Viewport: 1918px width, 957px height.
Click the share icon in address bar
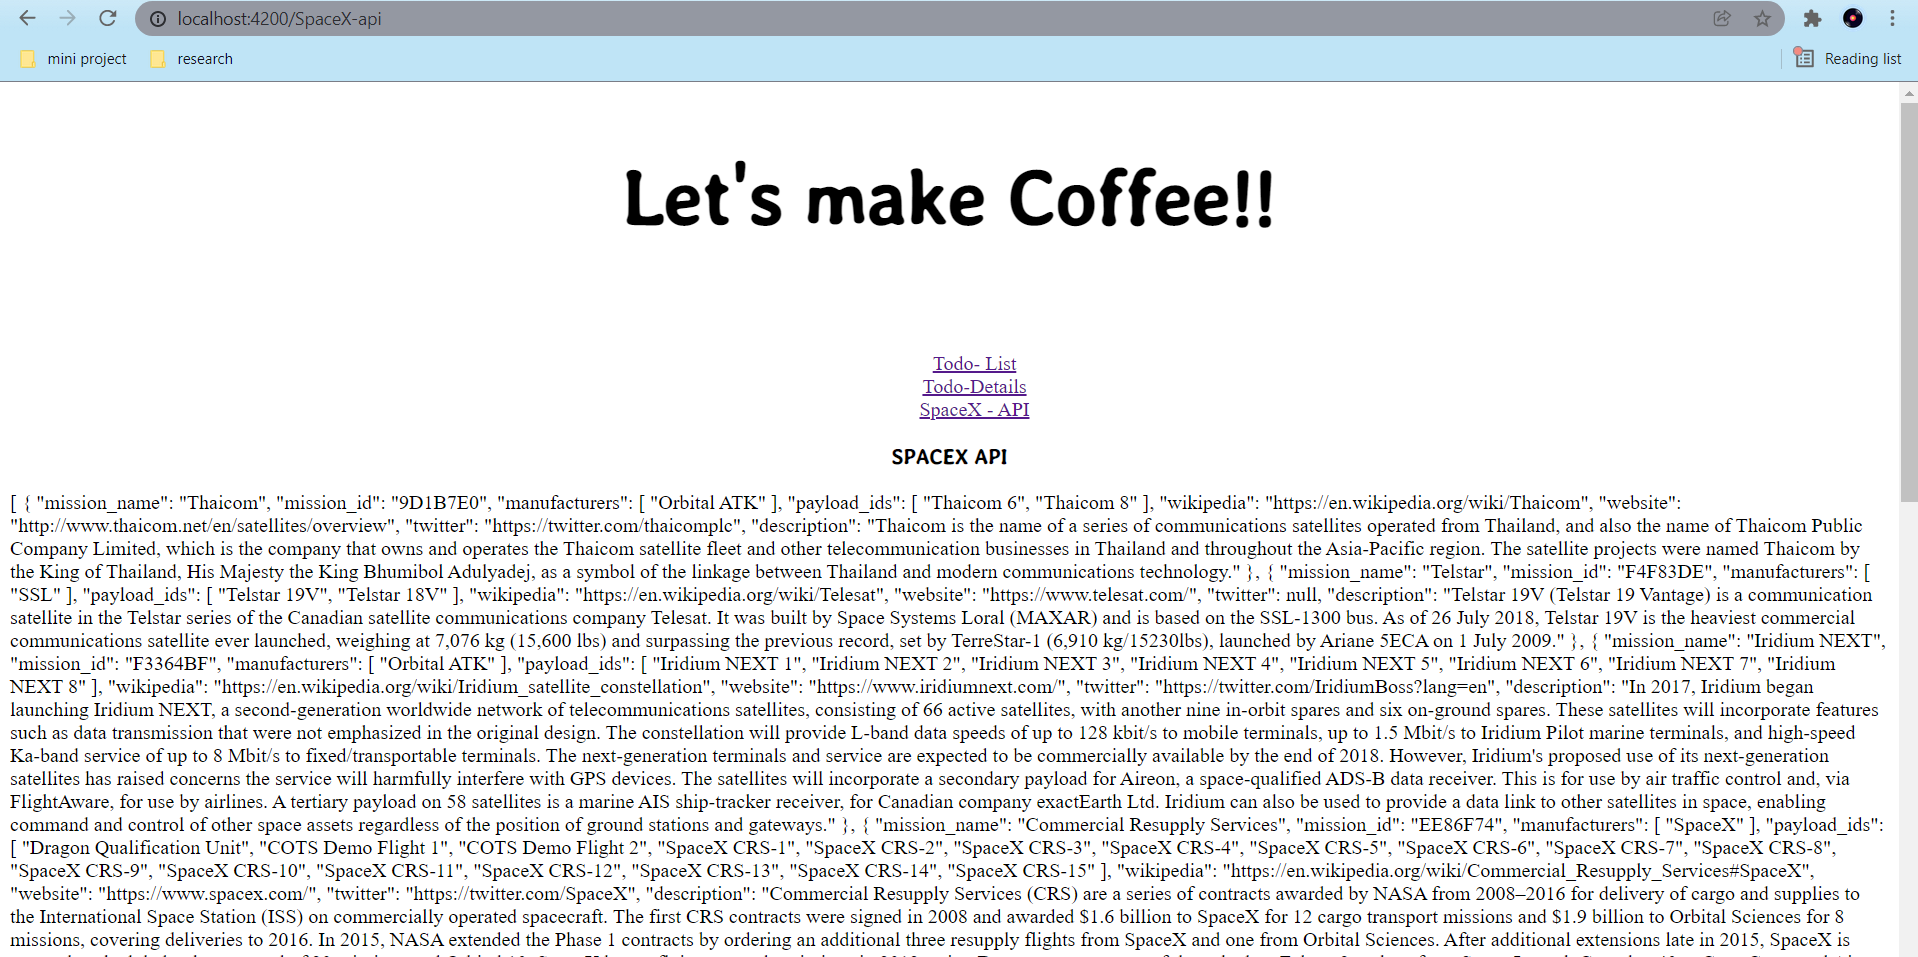[x=1722, y=18]
